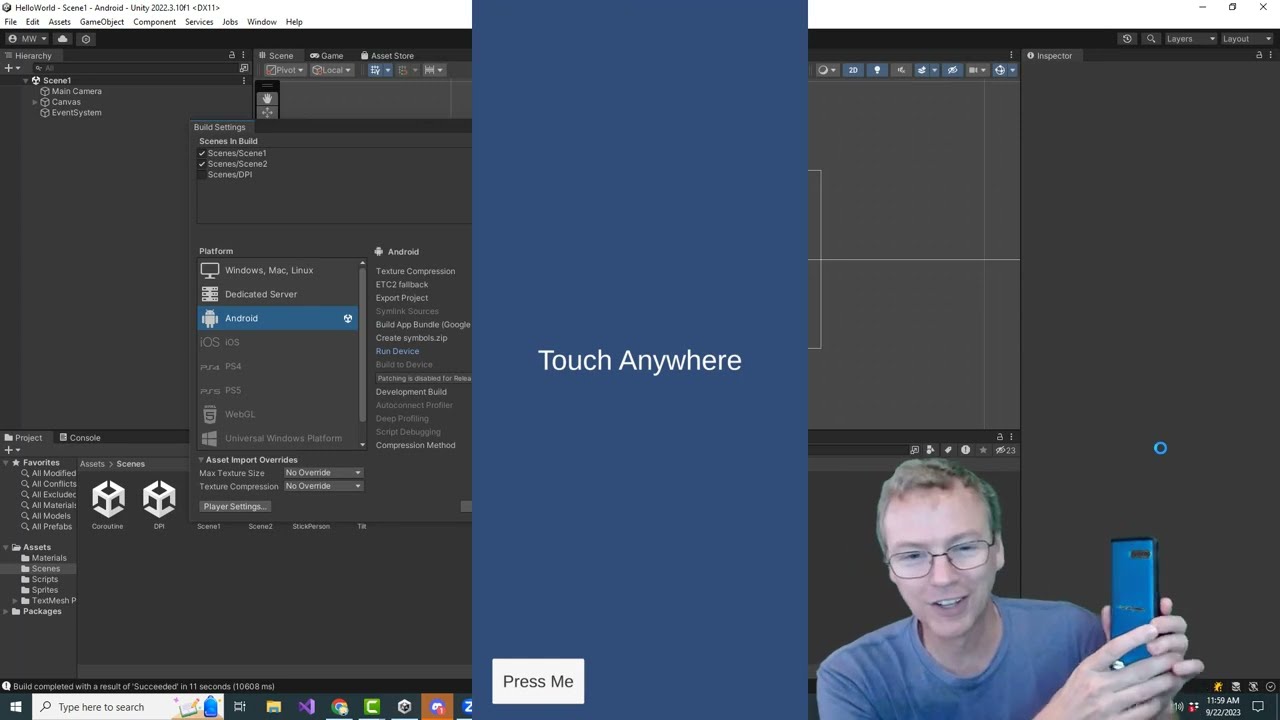This screenshot has width=1280, height=720.
Task: Toggle hidden objects visibility eye icon
Action: tap(952, 70)
